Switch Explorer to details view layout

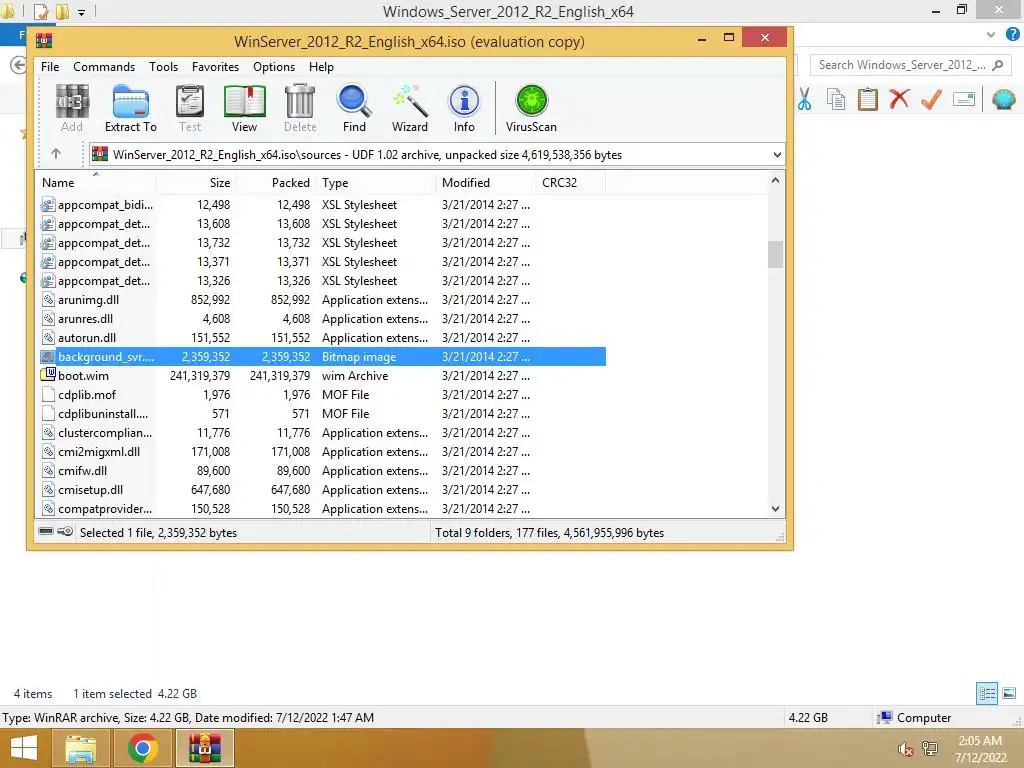click(x=987, y=694)
